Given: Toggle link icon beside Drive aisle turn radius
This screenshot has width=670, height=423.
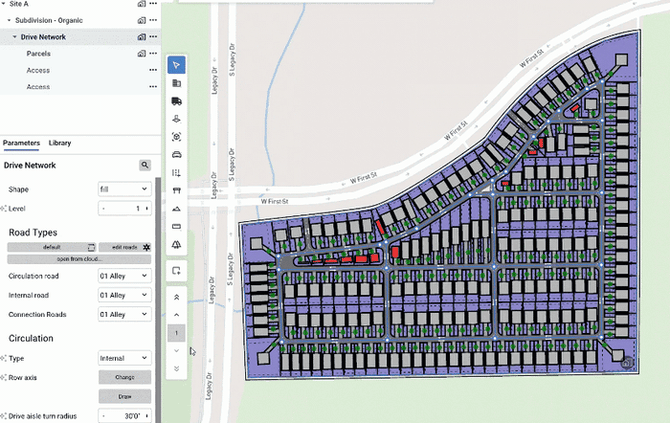Looking at the screenshot, I should [x=3, y=416].
